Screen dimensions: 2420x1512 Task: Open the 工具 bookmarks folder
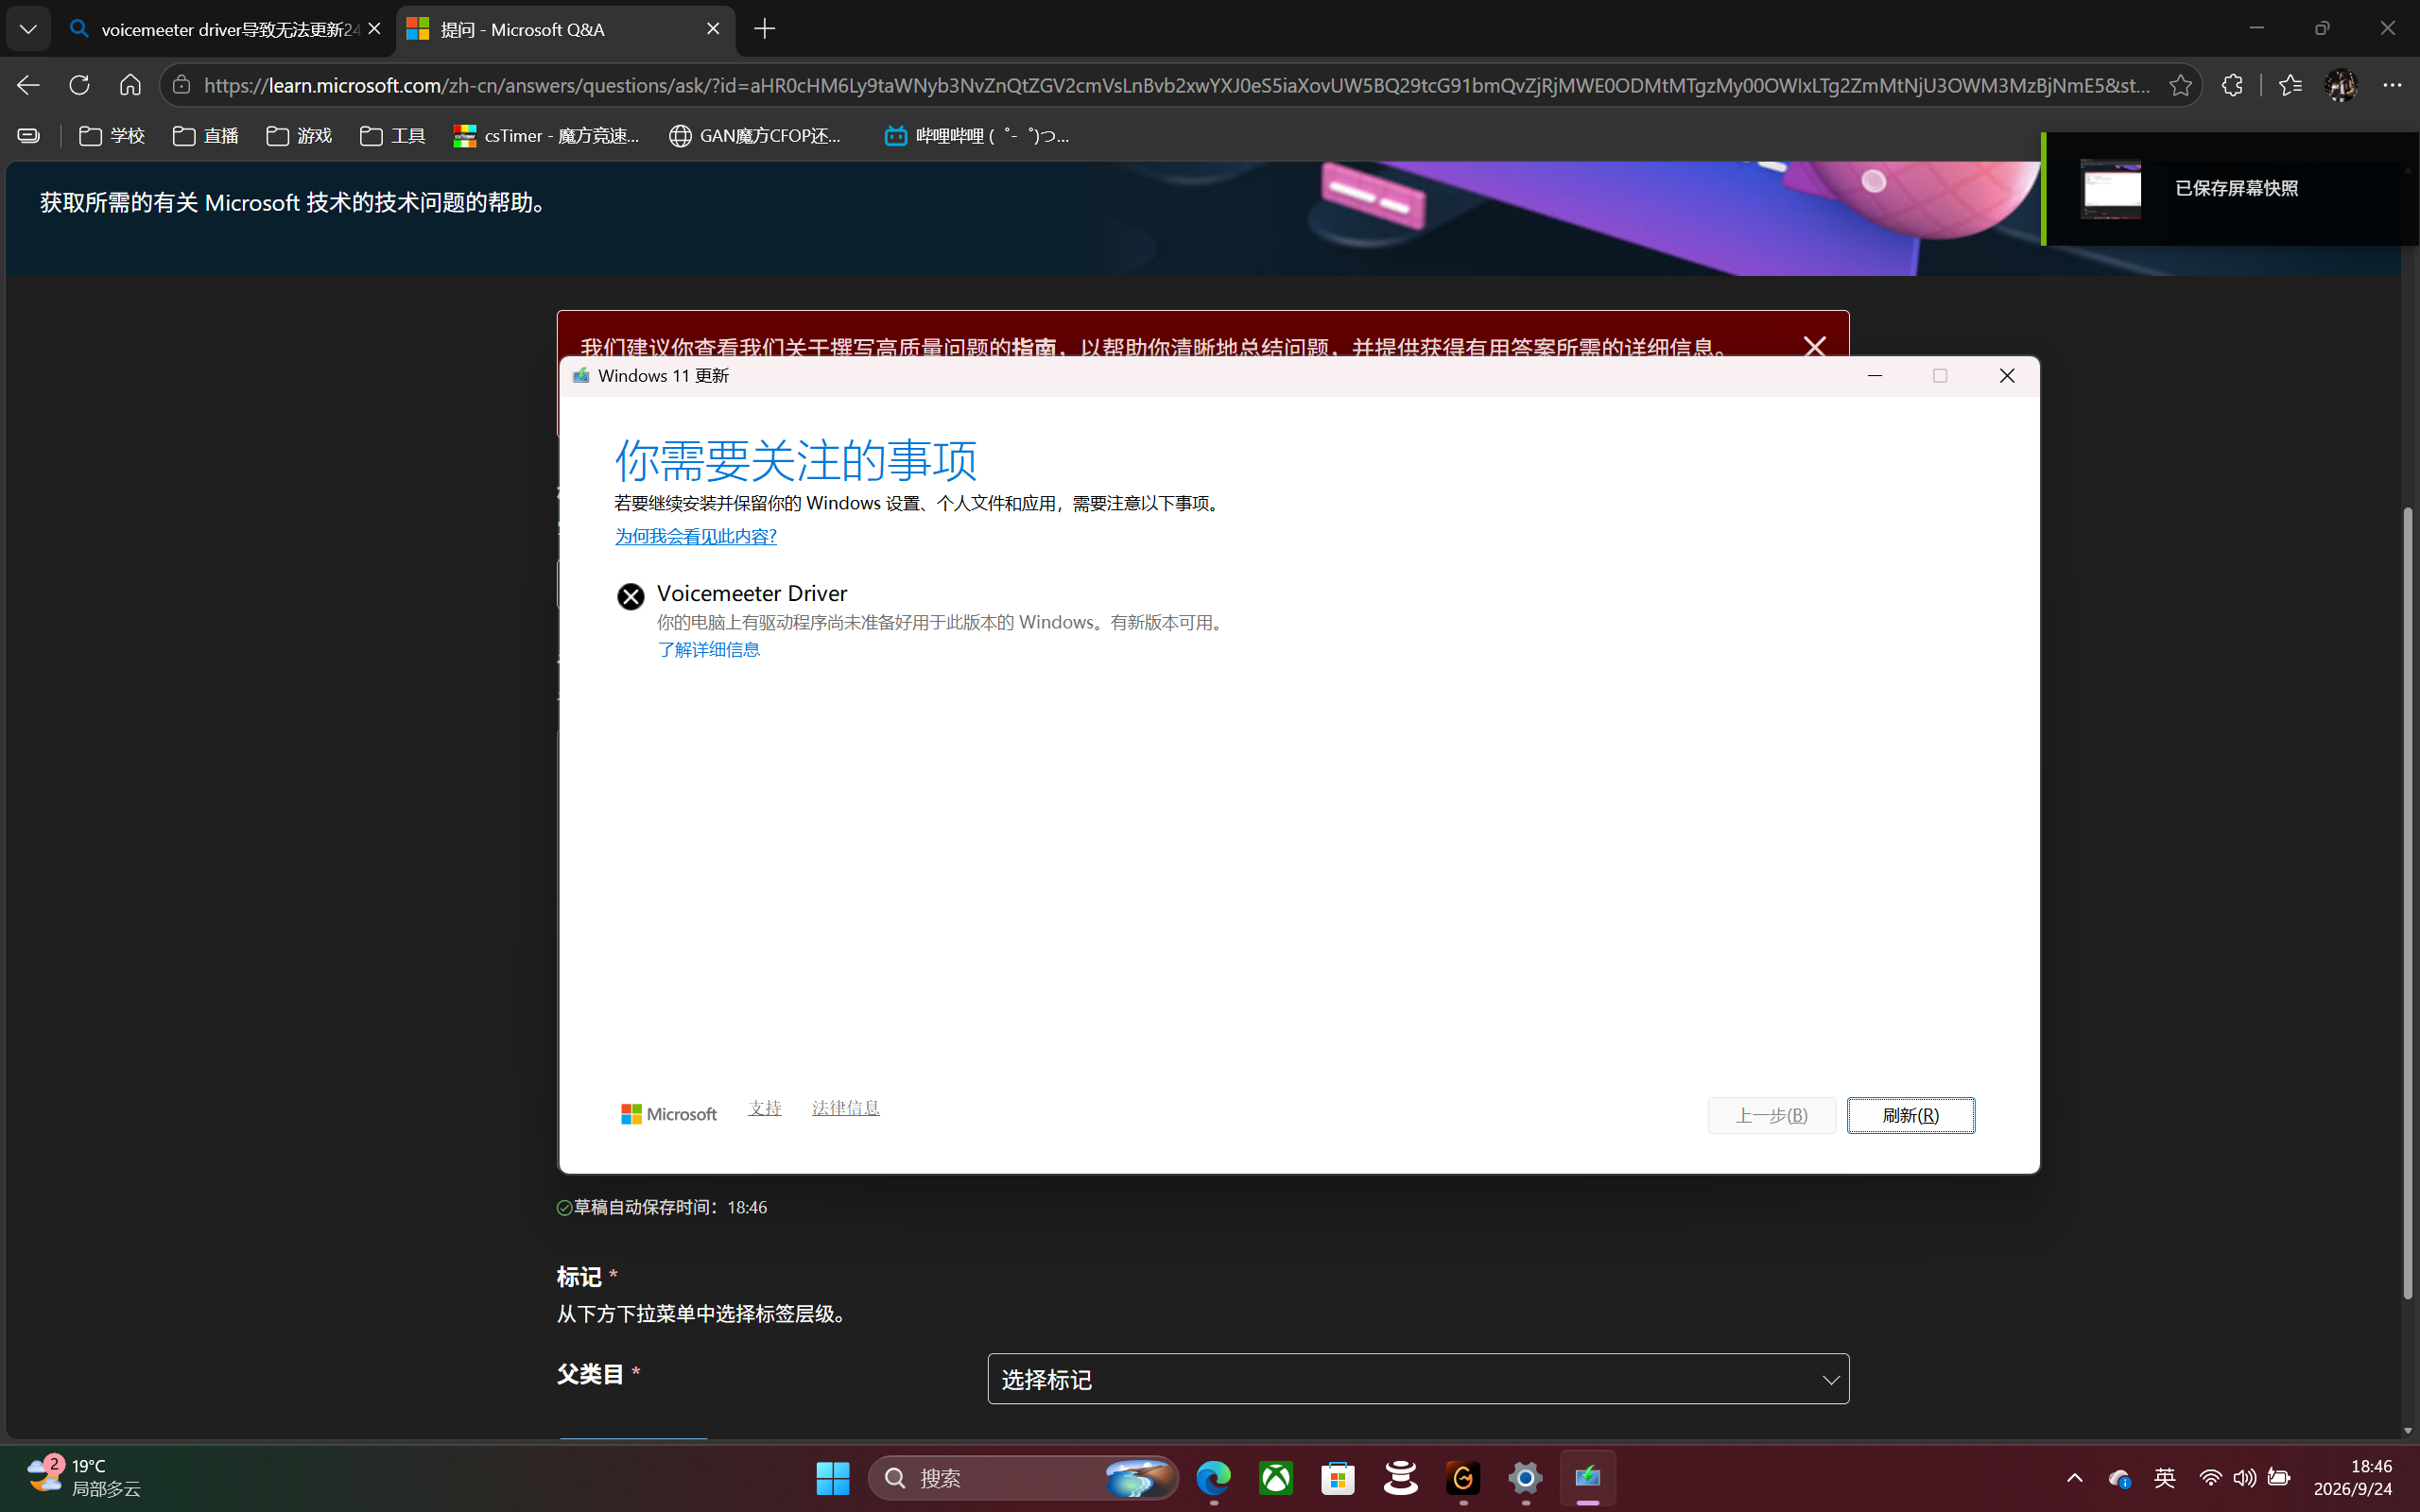[x=392, y=135]
